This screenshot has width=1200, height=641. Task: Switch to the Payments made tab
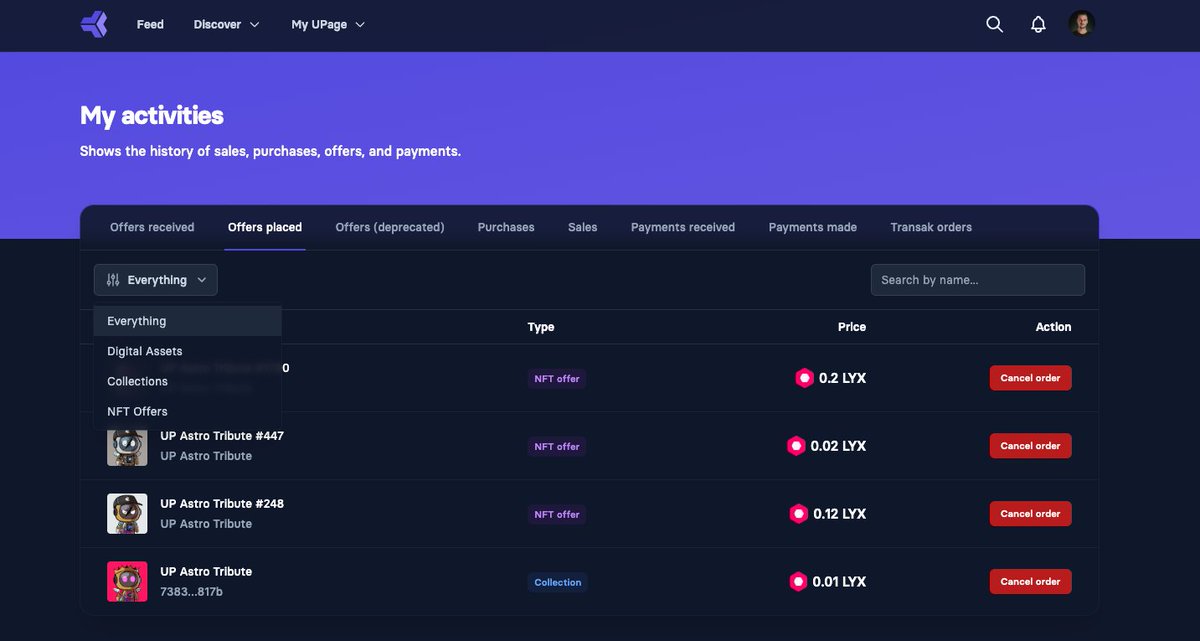point(813,227)
